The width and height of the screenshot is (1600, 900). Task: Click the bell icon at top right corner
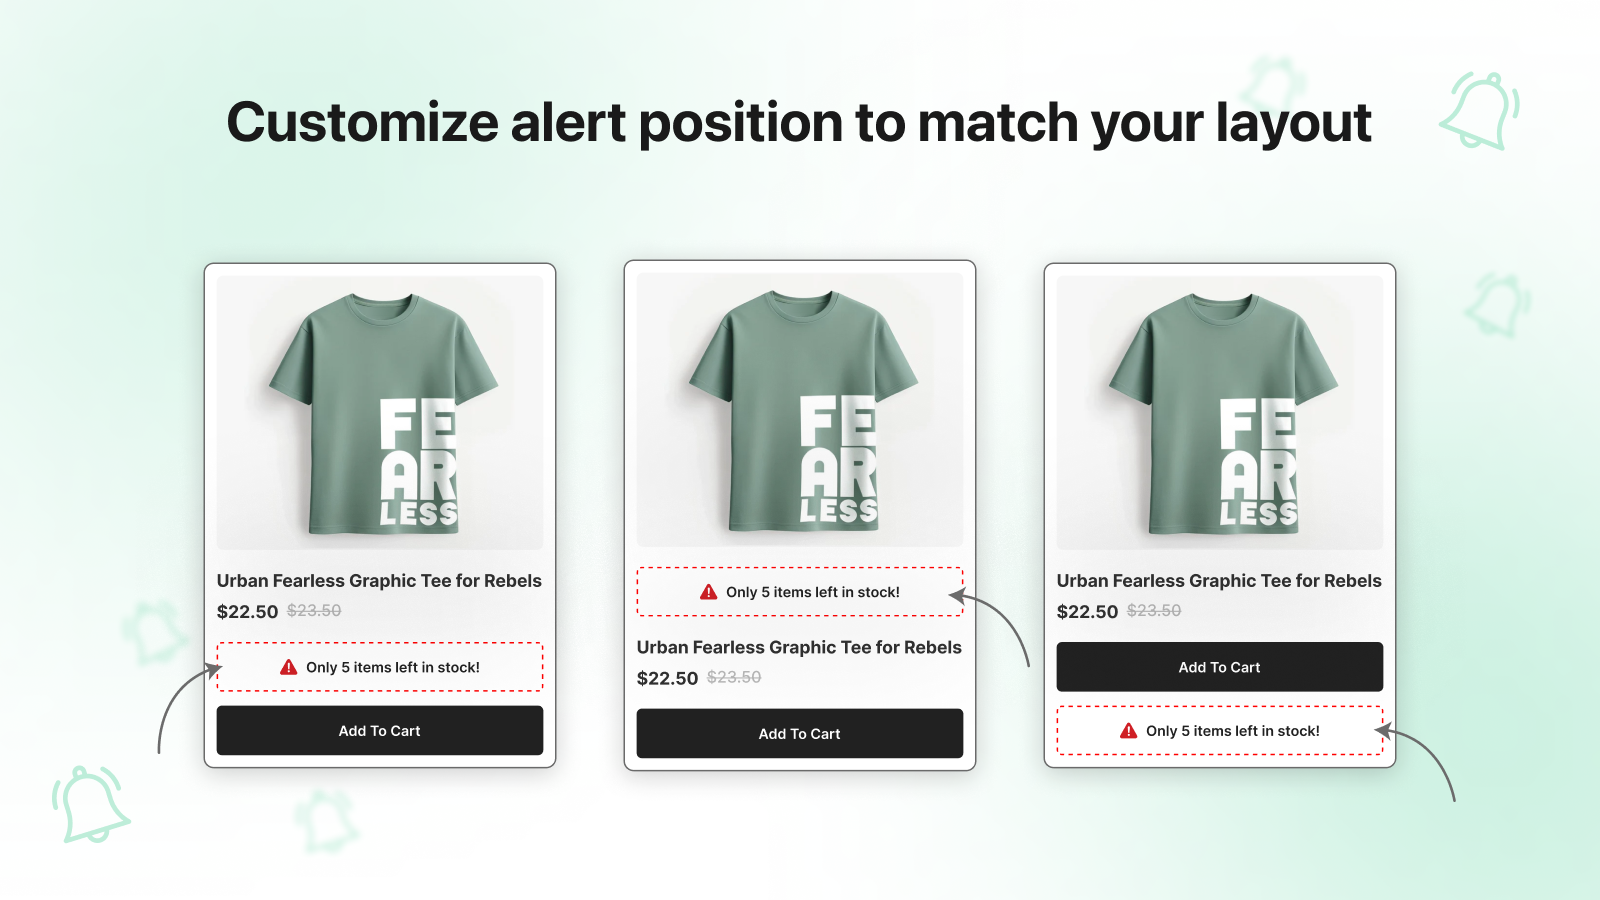[x=1480, y=111]
